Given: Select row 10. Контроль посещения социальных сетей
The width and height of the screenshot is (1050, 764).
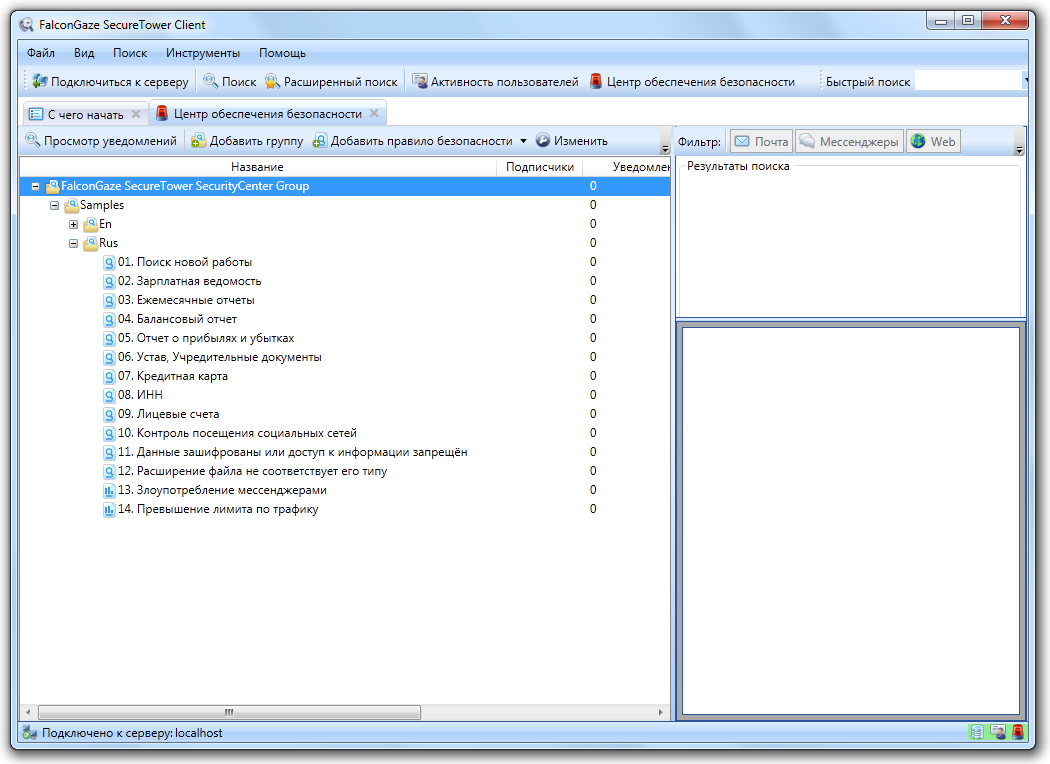Looking at the screenshot, I should pyautogui.click(x=345, y=433).
